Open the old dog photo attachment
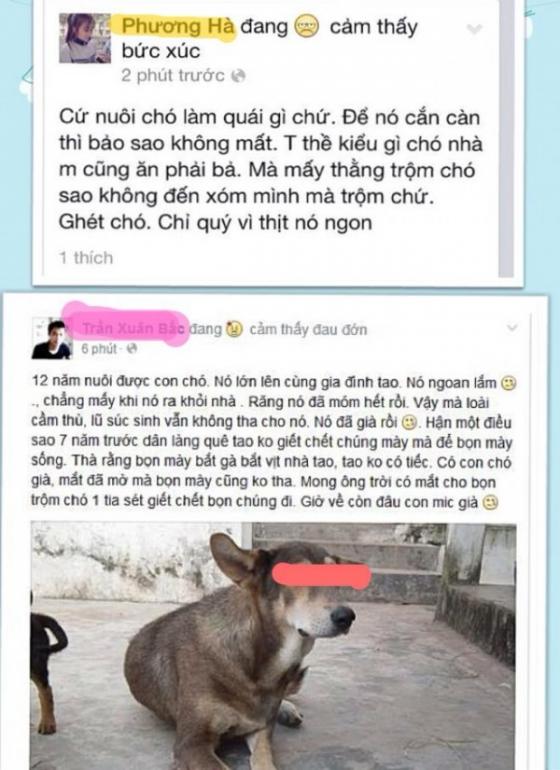Image resolution: width=560 pixels, height=770 pixels. tap(273, 646)
